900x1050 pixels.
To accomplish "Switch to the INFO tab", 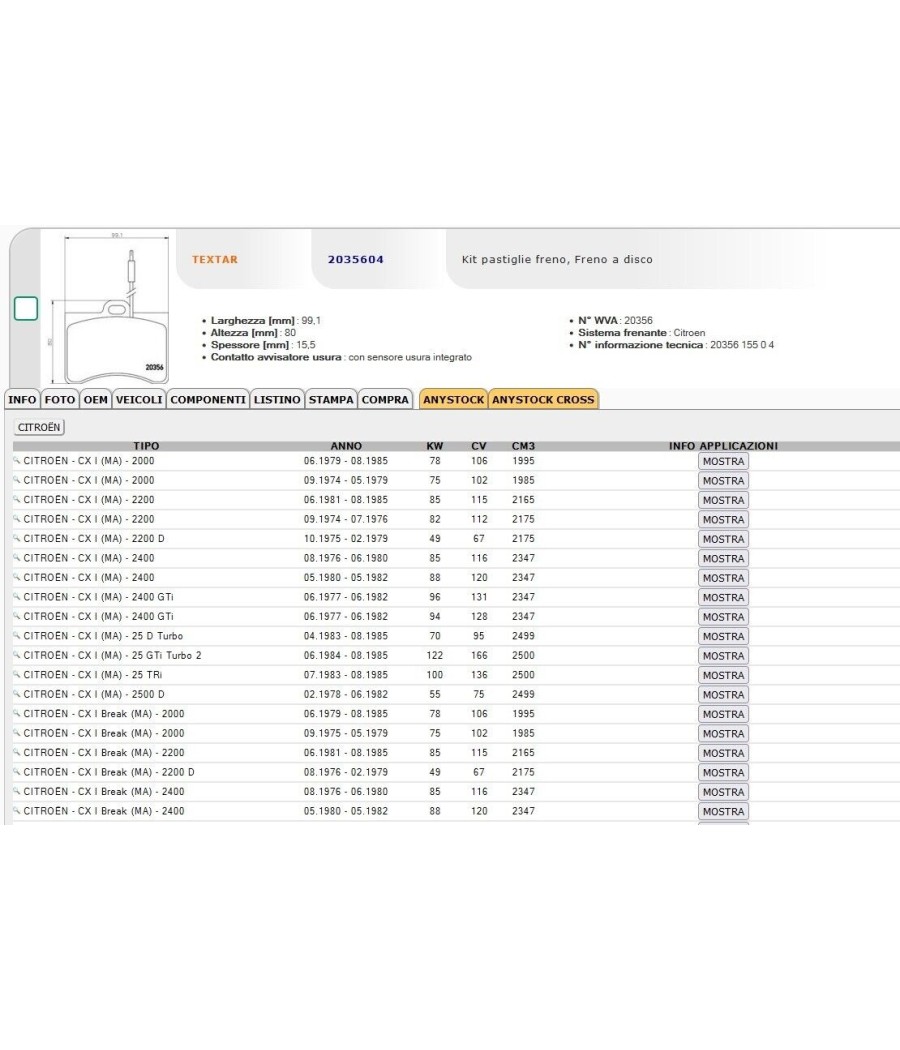I will (x=22, y=399).
